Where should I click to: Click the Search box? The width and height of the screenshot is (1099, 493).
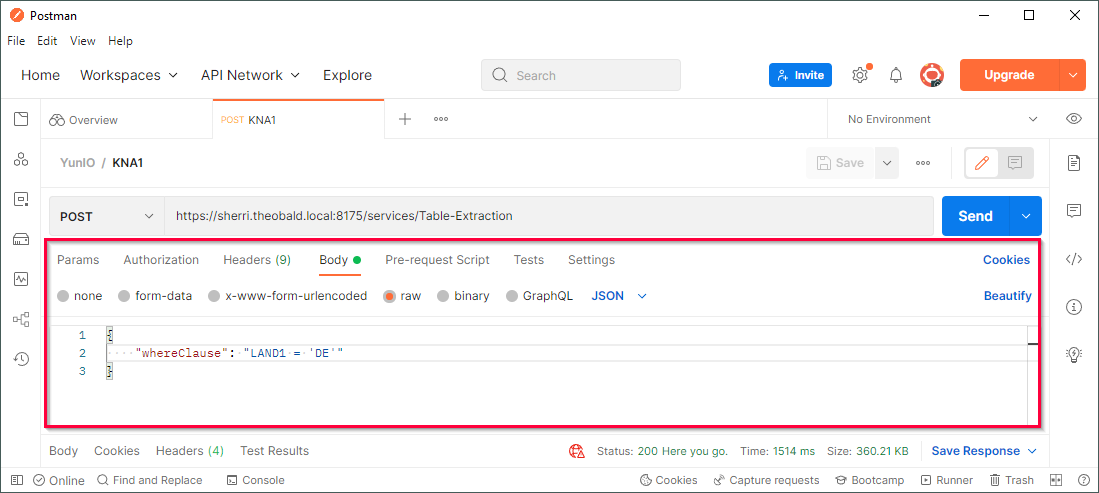pyautogui.click(x=581, y=75)
